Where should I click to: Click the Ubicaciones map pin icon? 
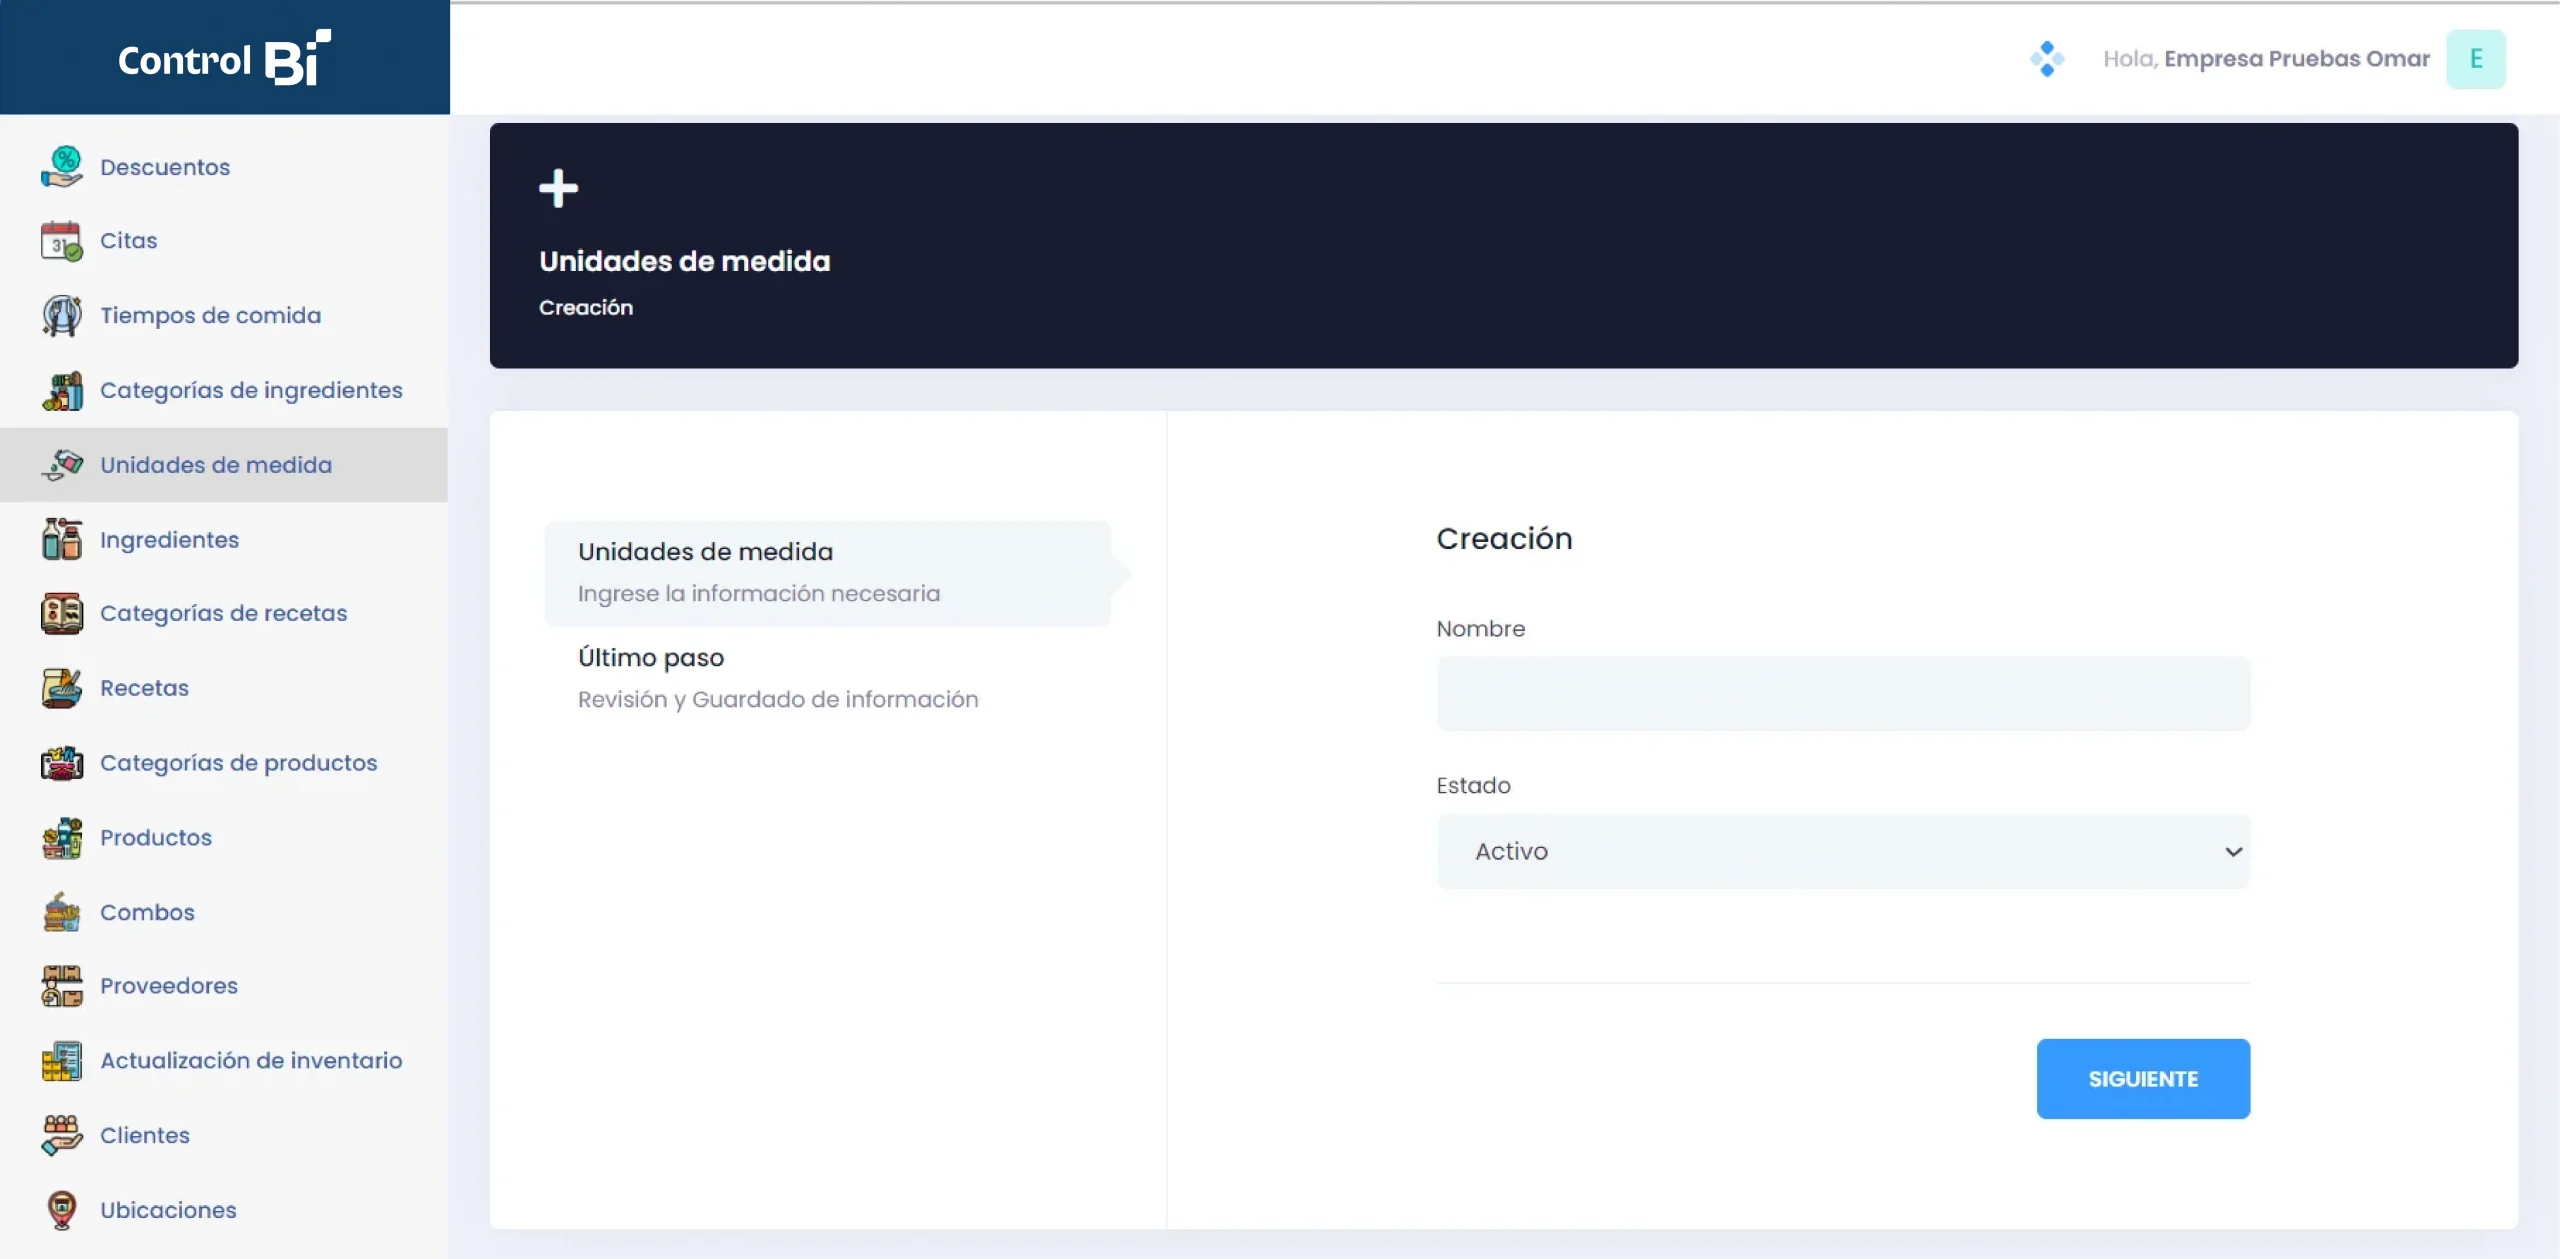(62, 1210)
